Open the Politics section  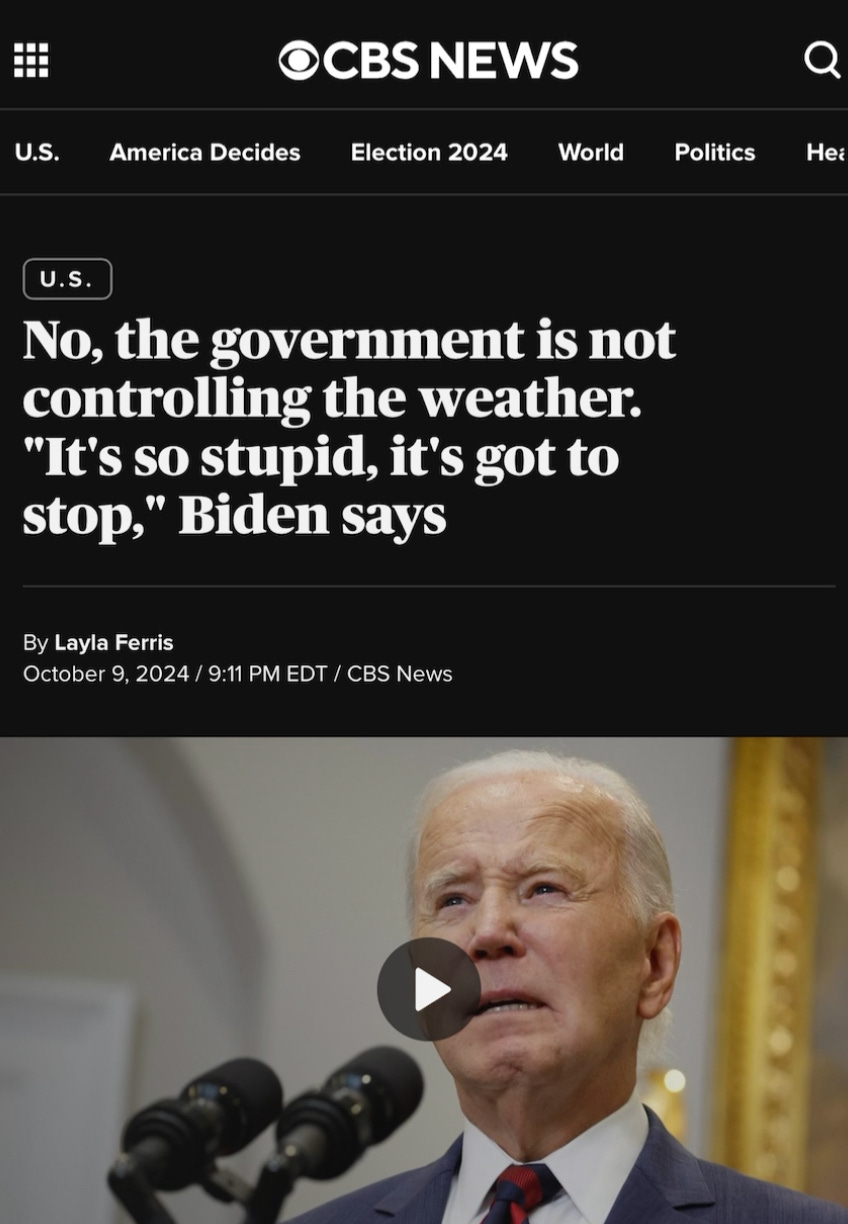[715, 152]
